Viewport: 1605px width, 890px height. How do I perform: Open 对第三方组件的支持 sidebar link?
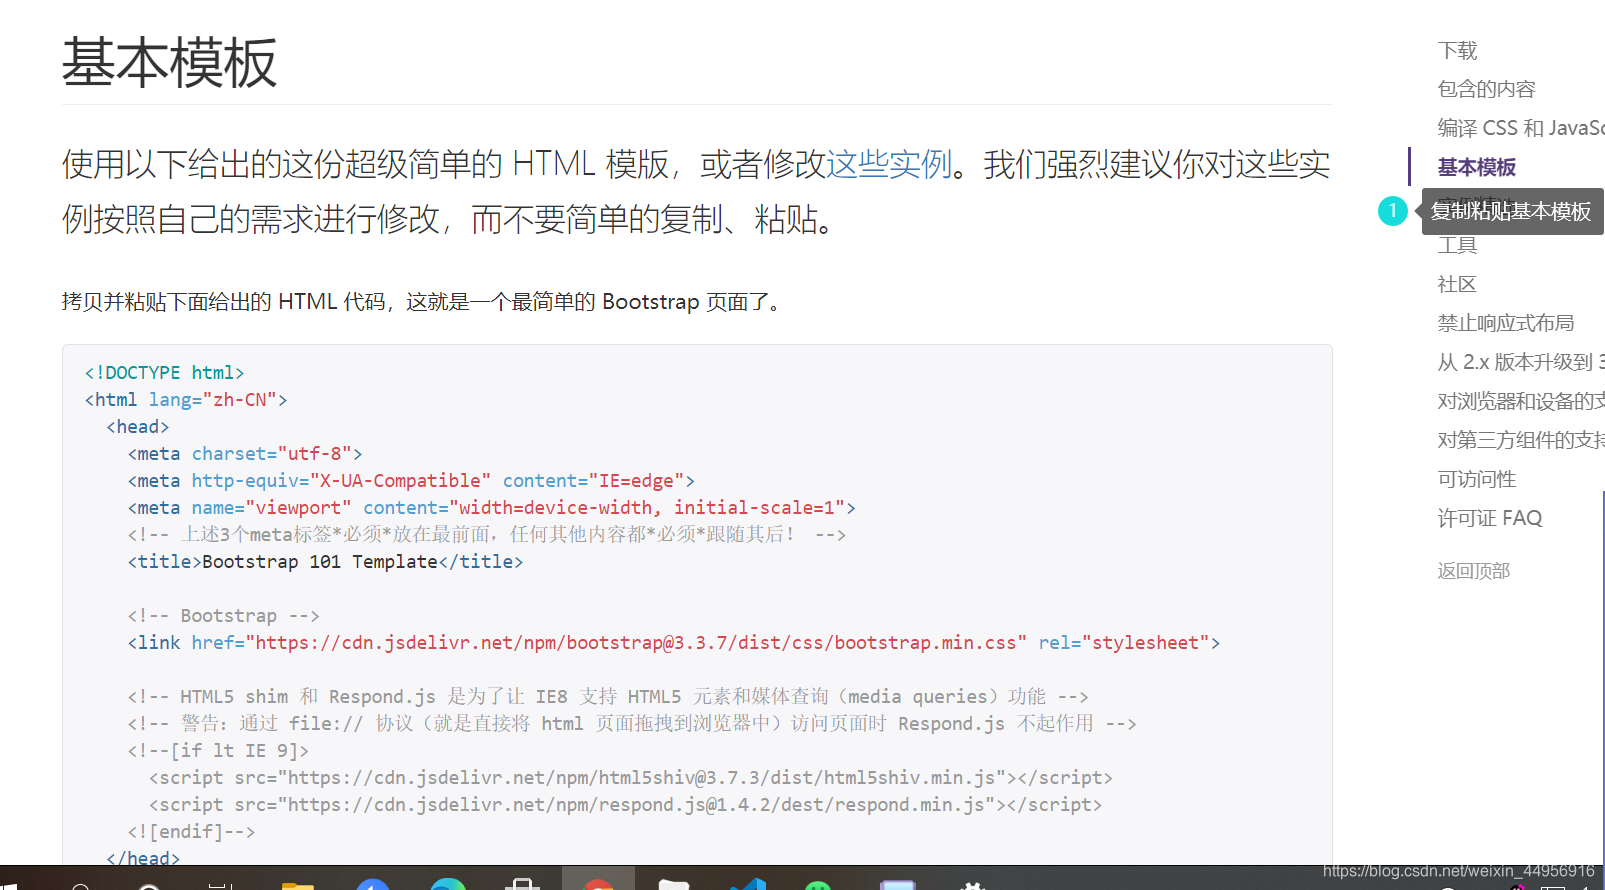click(1520, 440)
